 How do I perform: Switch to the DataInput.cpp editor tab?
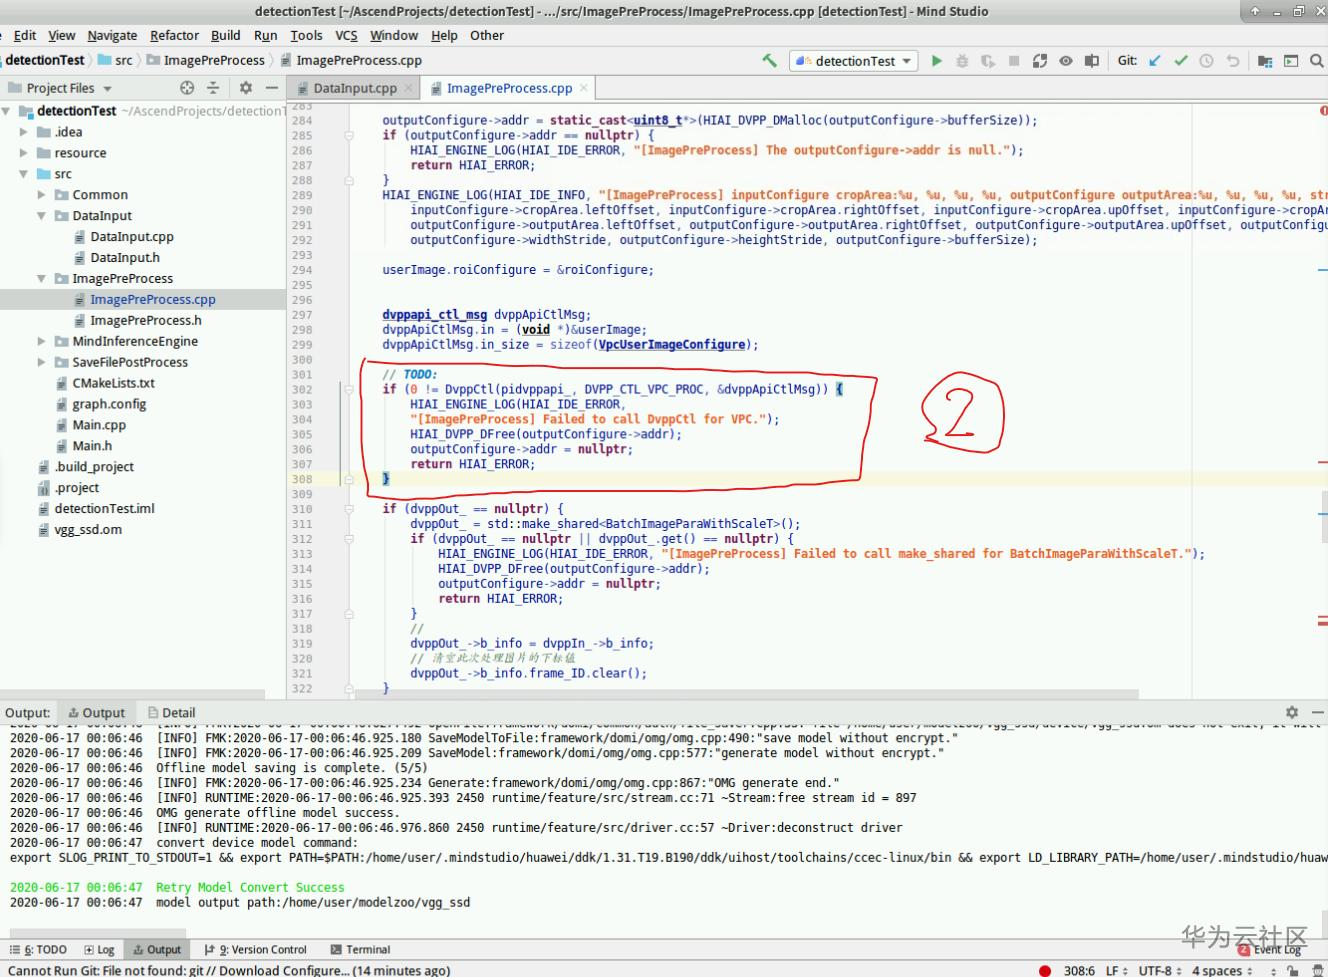click(355, 88)
